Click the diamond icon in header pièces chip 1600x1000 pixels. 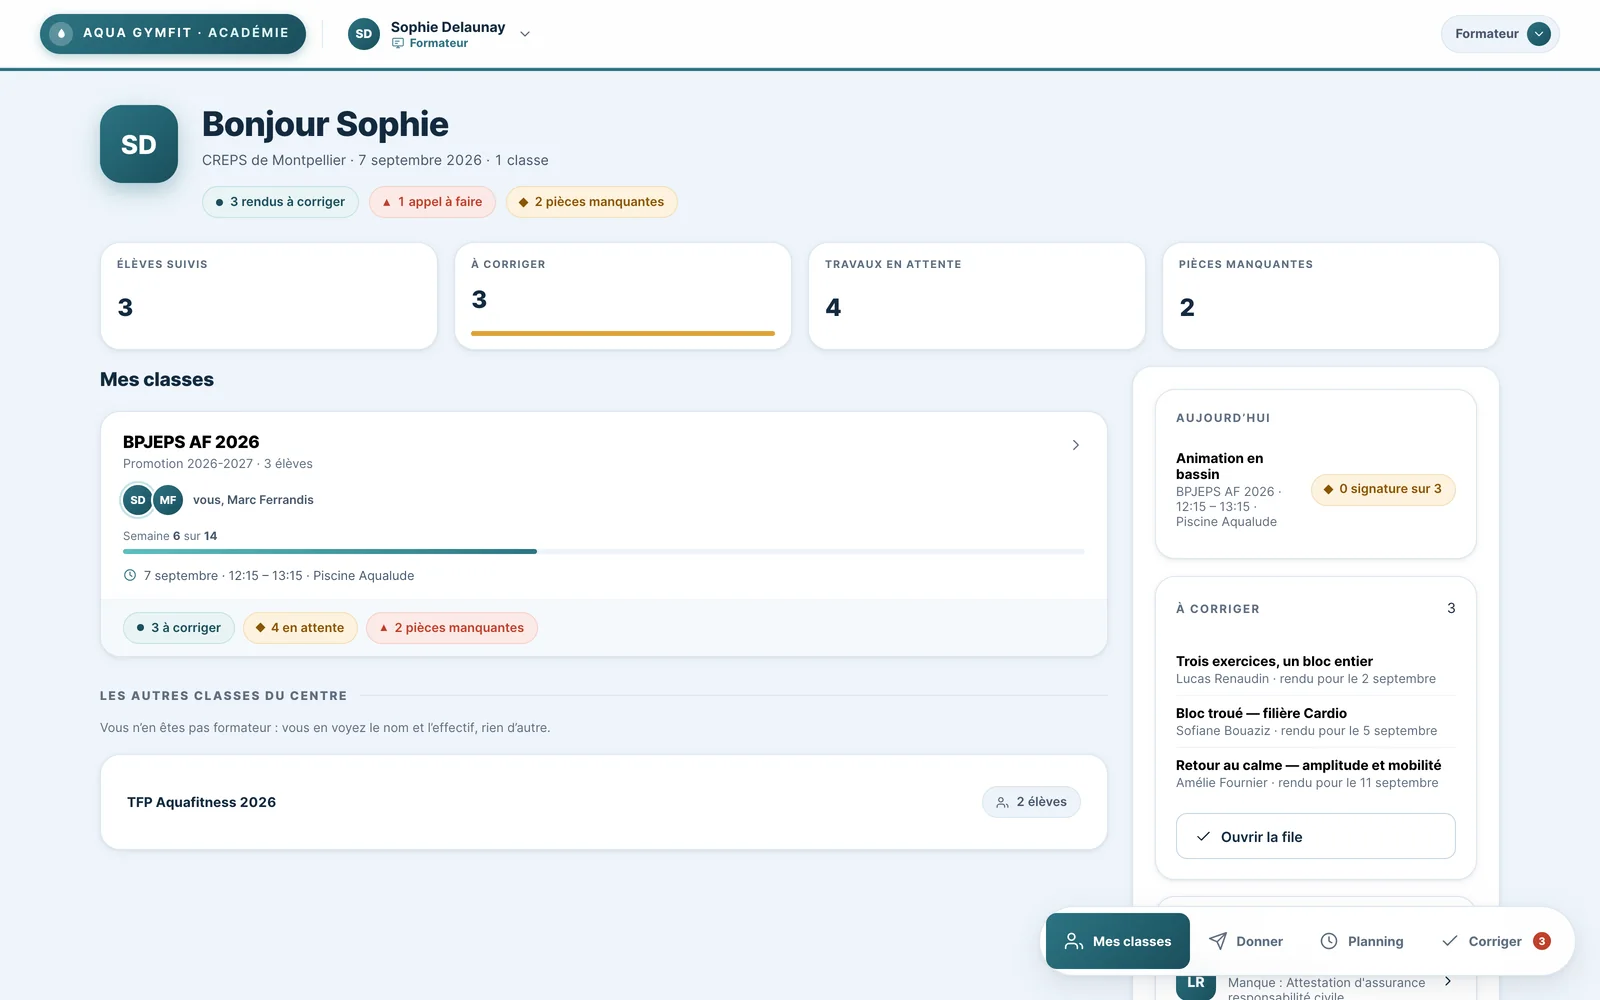pos(523,202)
